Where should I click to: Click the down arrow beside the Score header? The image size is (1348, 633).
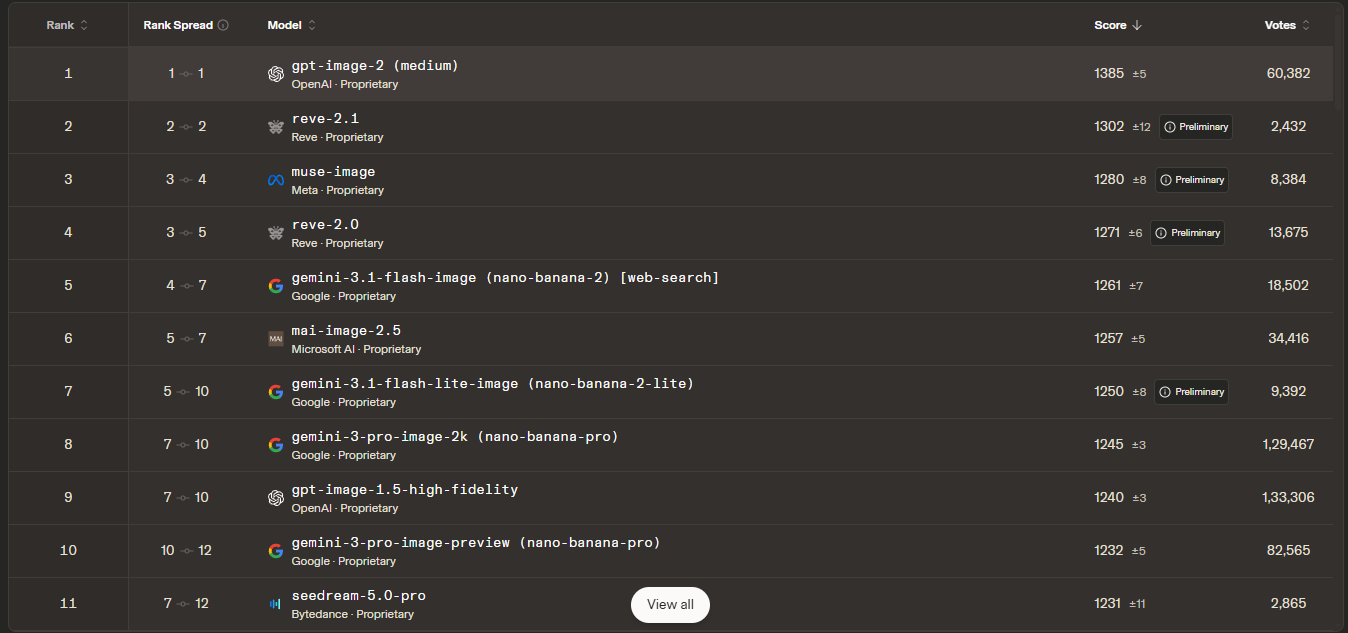coord(1137,25)
